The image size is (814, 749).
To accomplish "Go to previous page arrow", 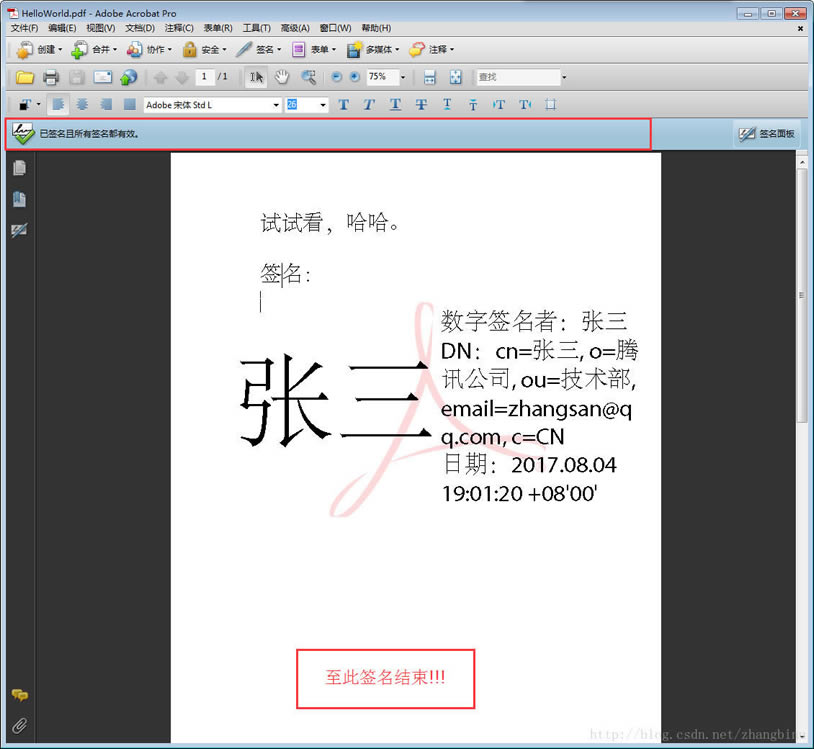I will pos(160,78).
